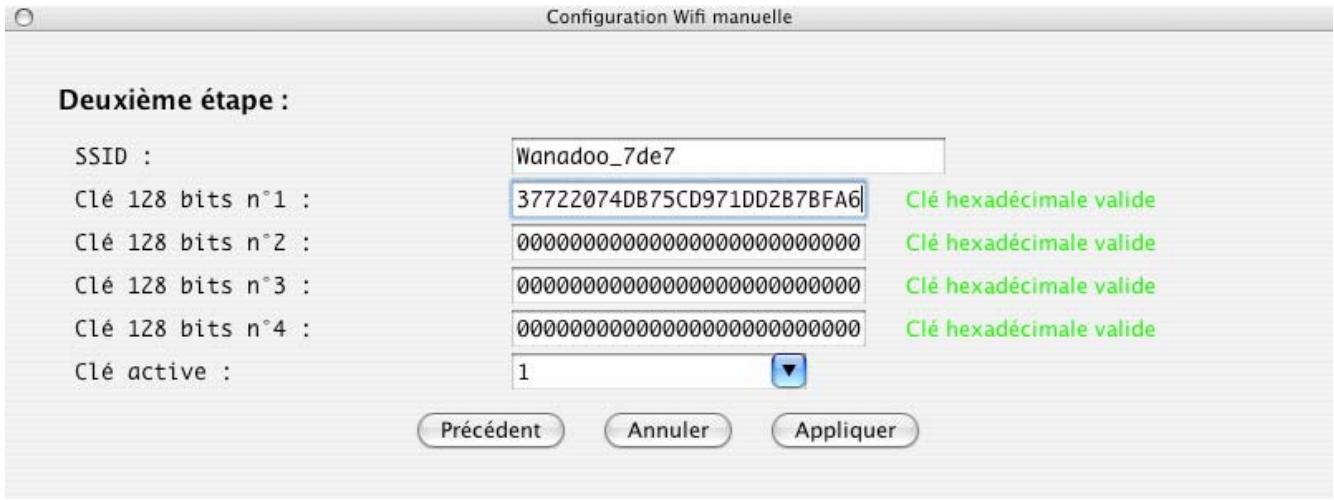Image resolution: width=1334 pixels, height=500 pixels.
Task: Click the Clé 128 bits n°4 field
Action: point(687,329)
